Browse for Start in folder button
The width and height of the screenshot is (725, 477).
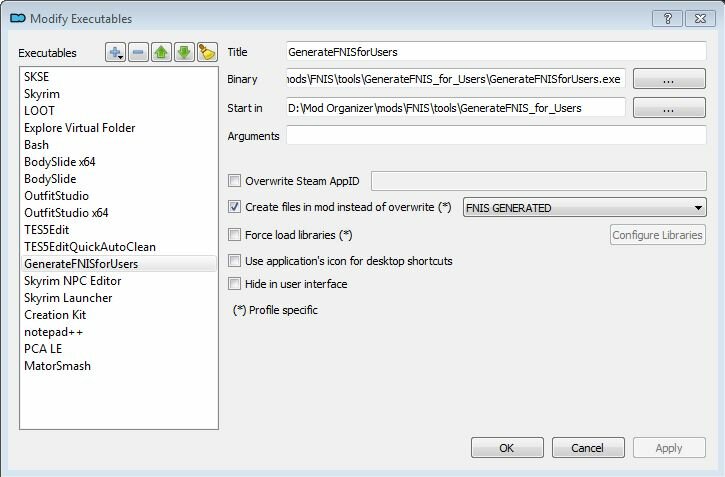669,108
